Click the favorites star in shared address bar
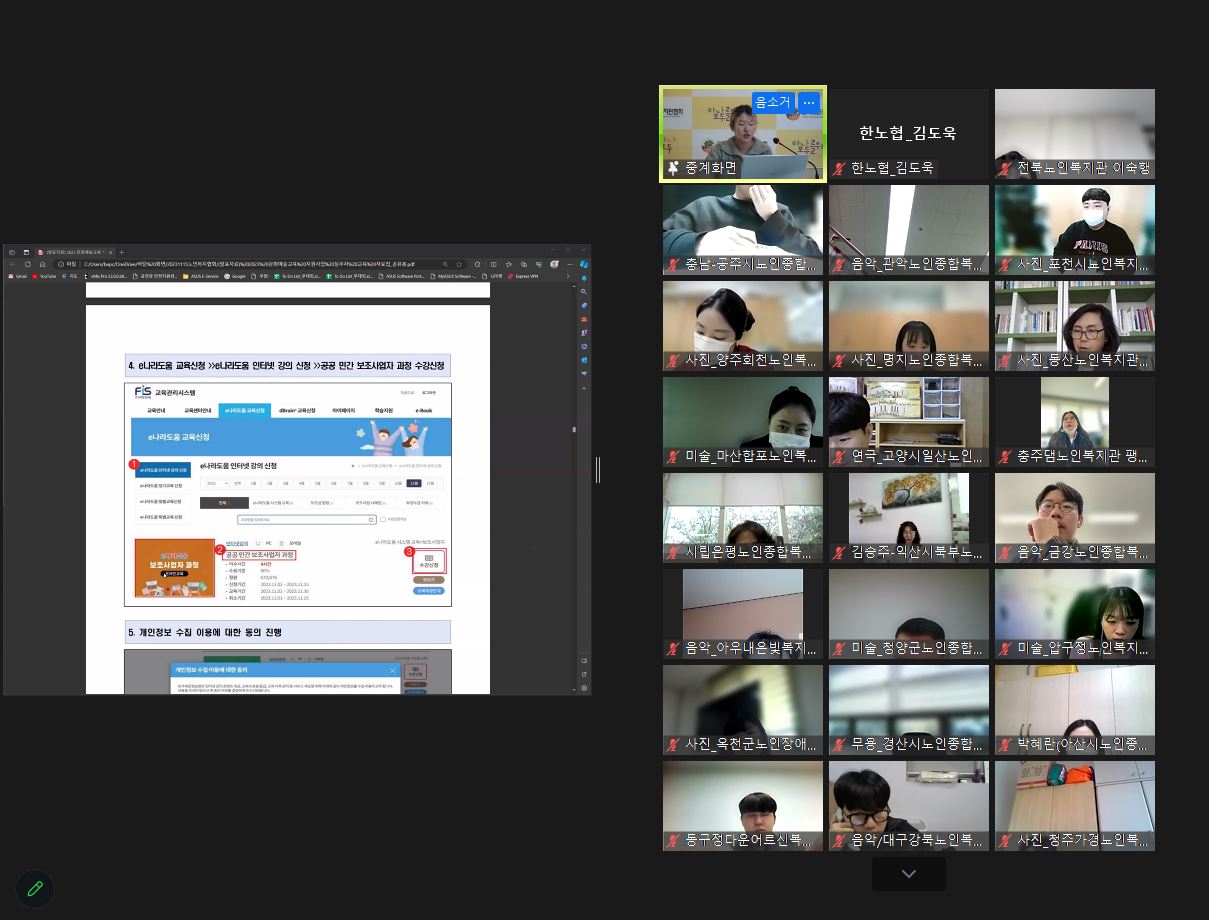Viewport: 1209px width, 920px height. click(459, 264)
